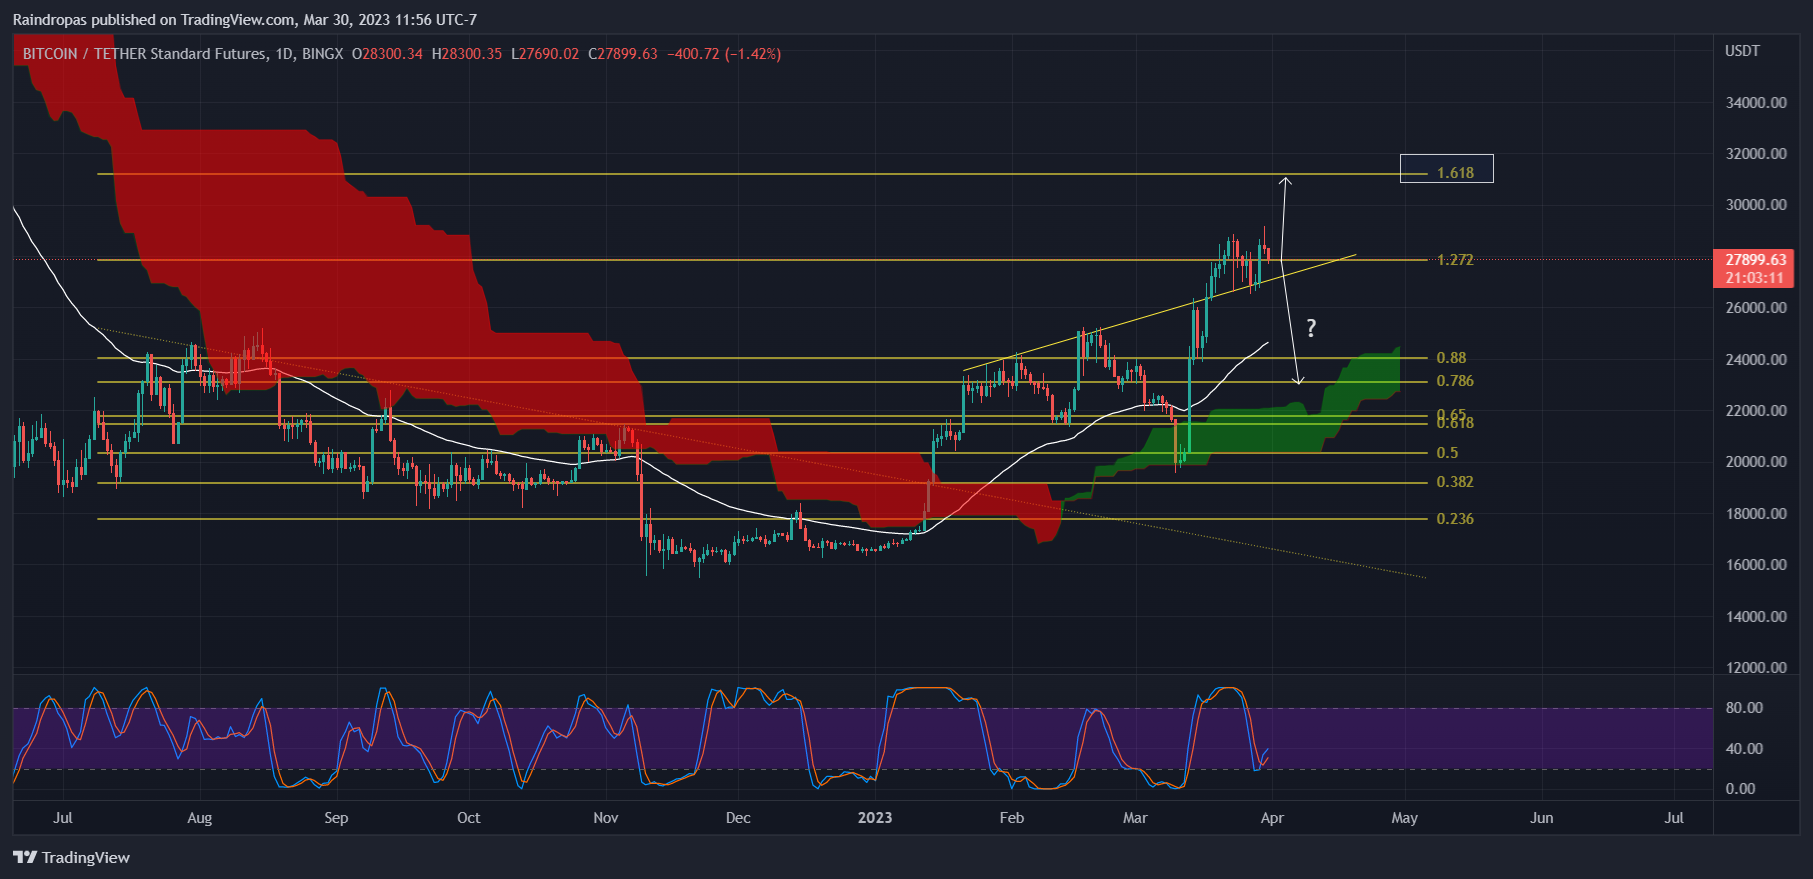Select the 0.5 Fibonacci level label
The image size is (1813, 879).
(x=1447, y=453)
